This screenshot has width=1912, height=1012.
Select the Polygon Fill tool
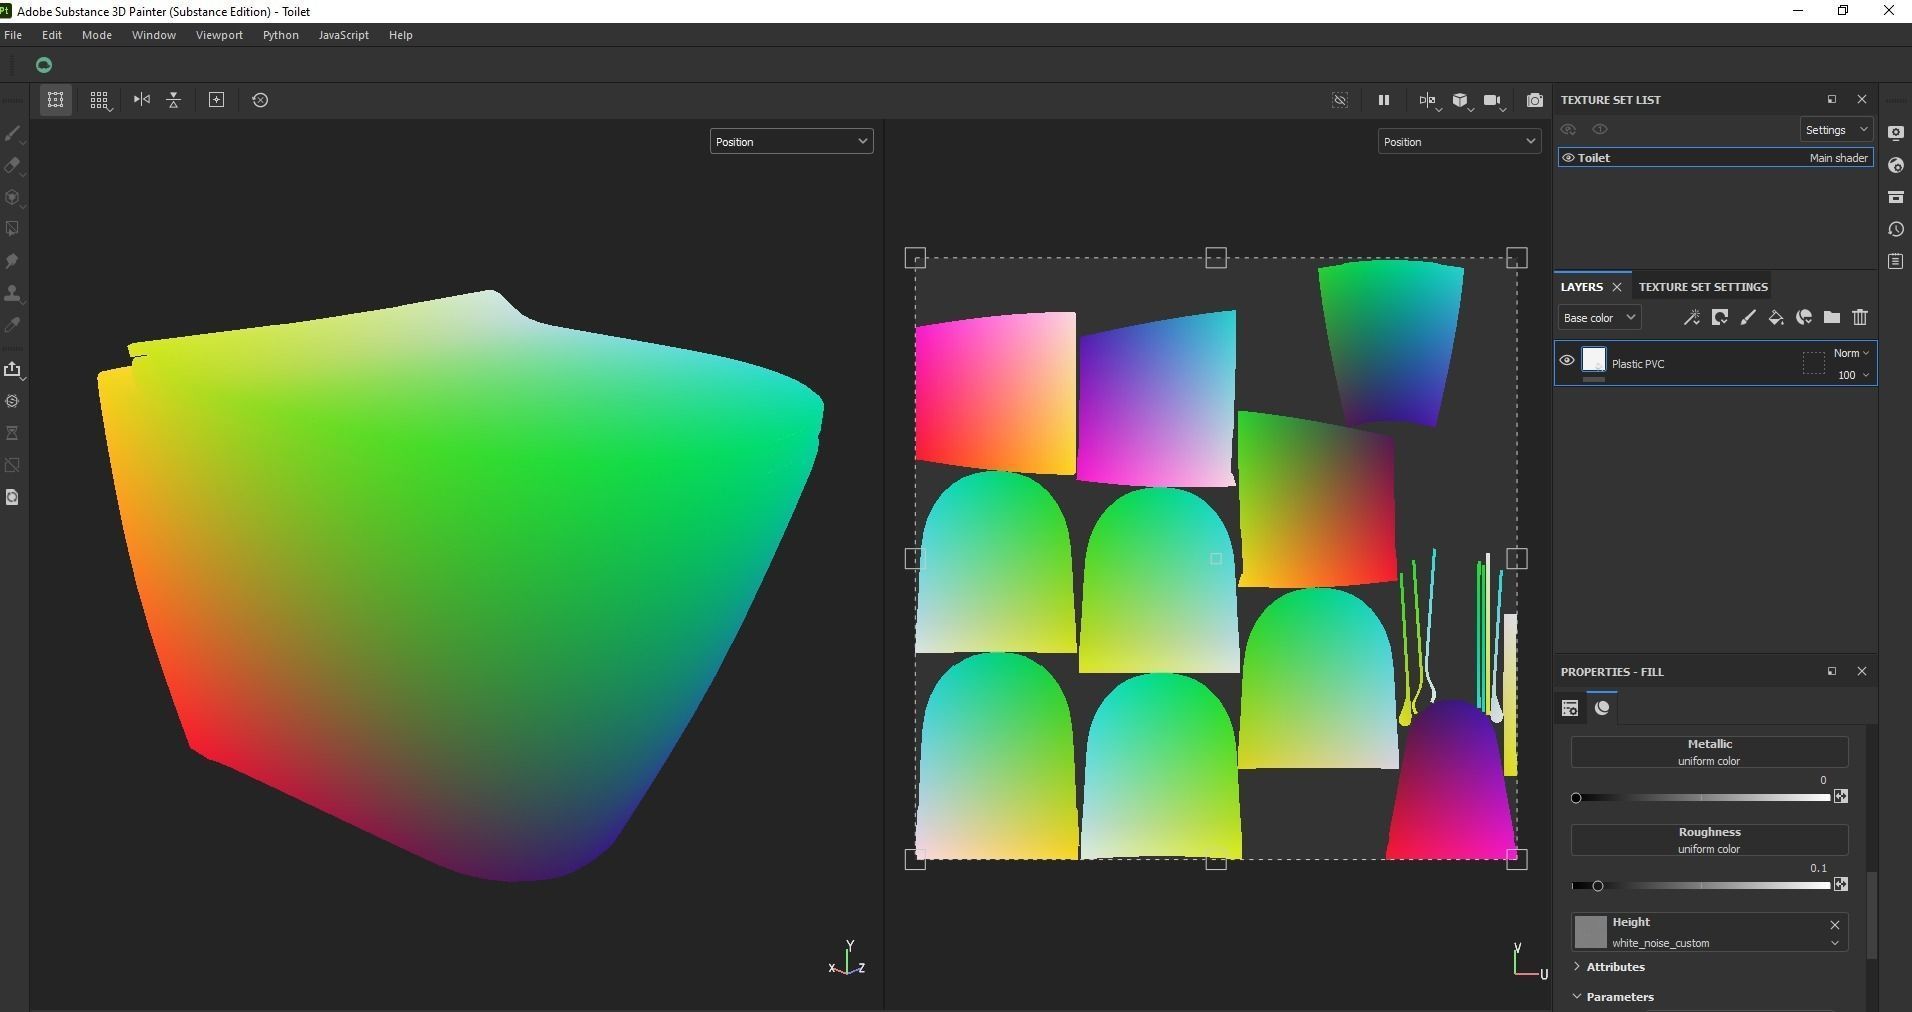[13, 229]
